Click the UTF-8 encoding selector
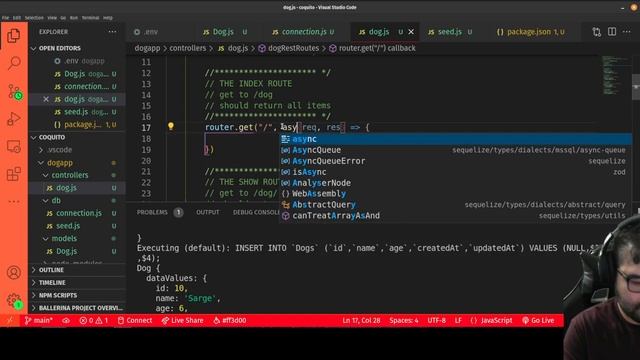640x360 pixels. coord(436,321)
